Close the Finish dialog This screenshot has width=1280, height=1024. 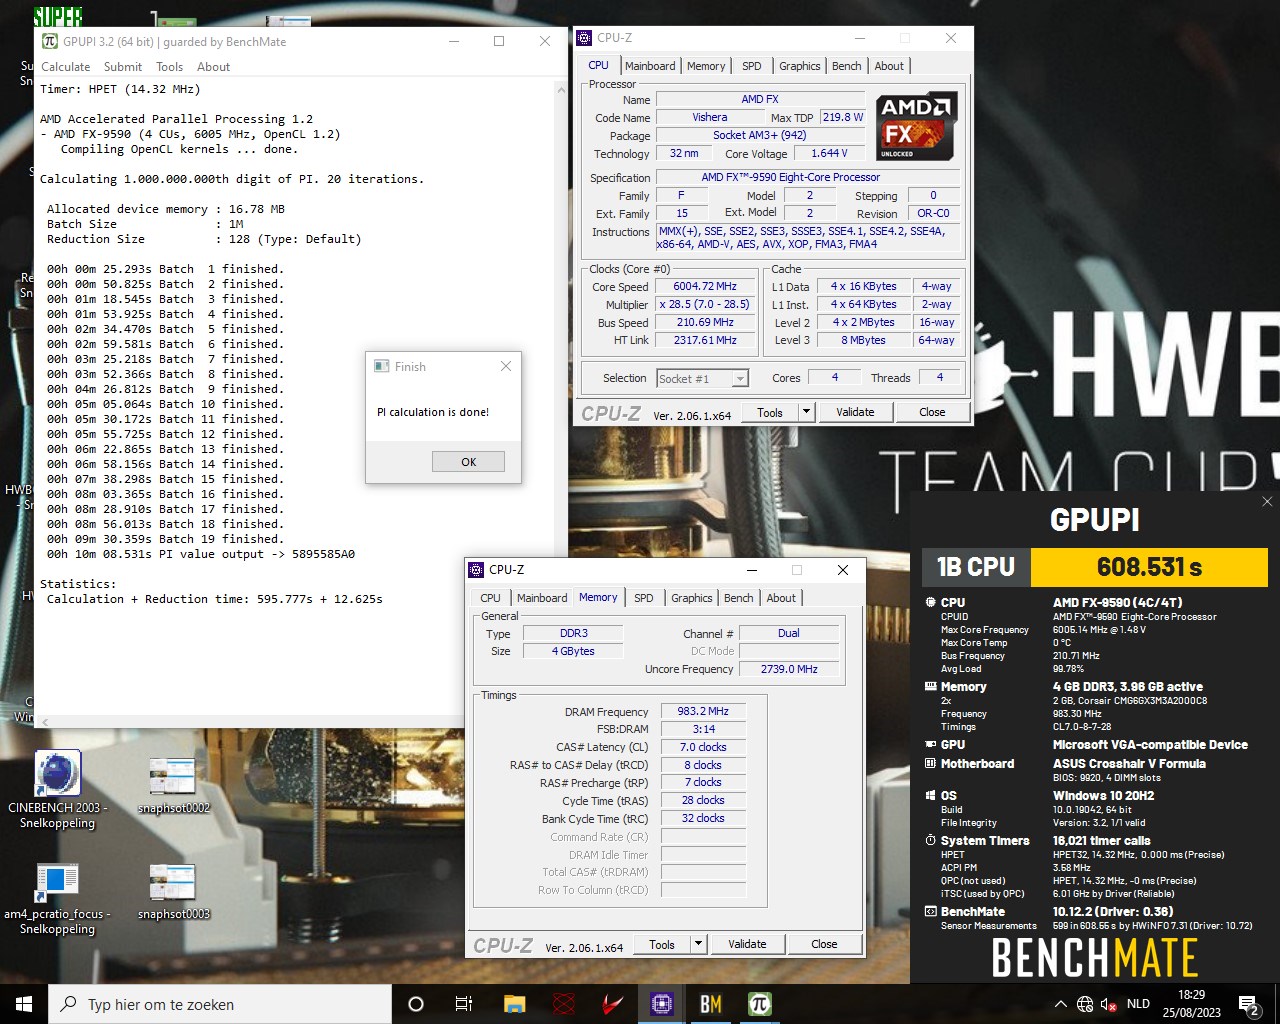point(506,366)
